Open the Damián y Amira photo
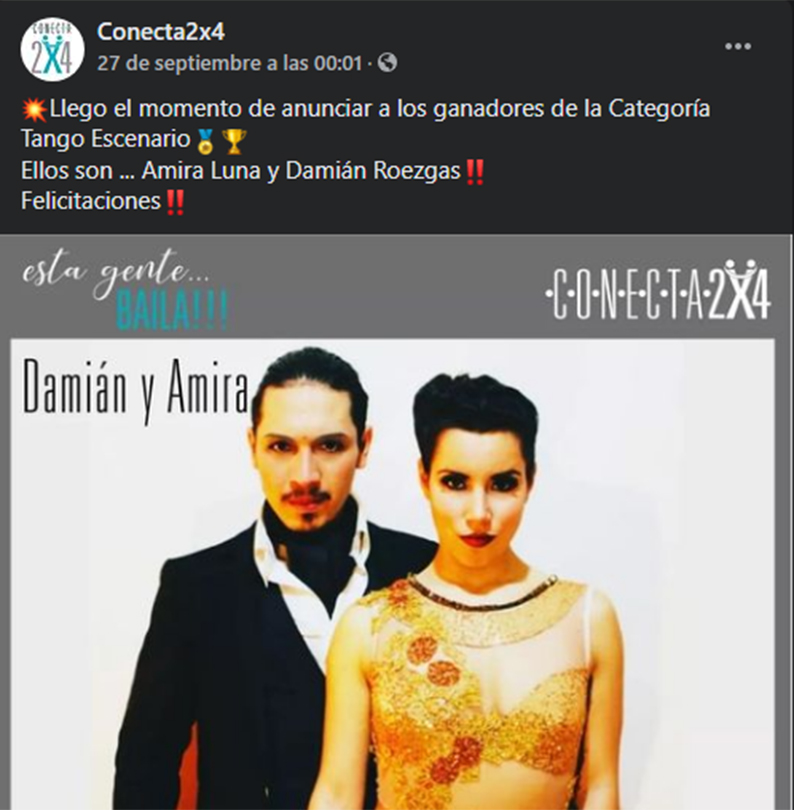The height and width of the screenshot is (810, 794). (x=393, y=573)
